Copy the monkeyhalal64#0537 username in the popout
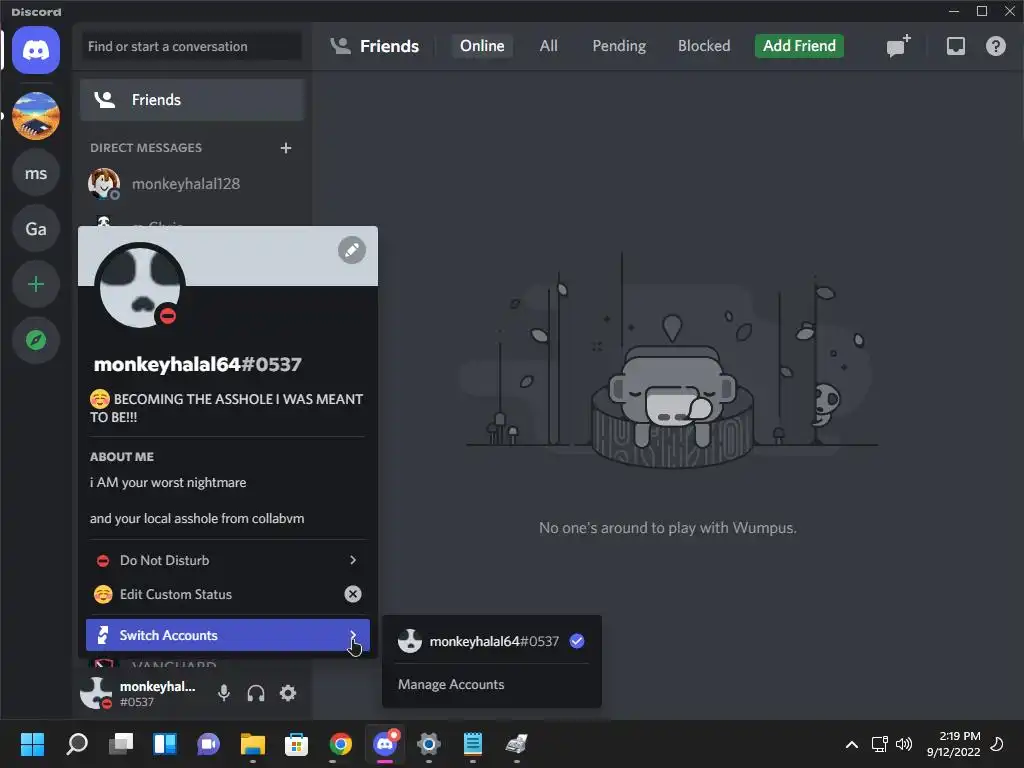Screen dimensions: 1024x768 click(198, 364)
